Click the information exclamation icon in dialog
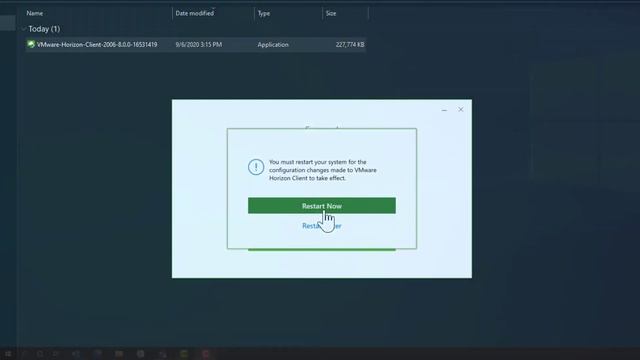Image resolution: width=640 pixels, height=360 pixels. 256,167
